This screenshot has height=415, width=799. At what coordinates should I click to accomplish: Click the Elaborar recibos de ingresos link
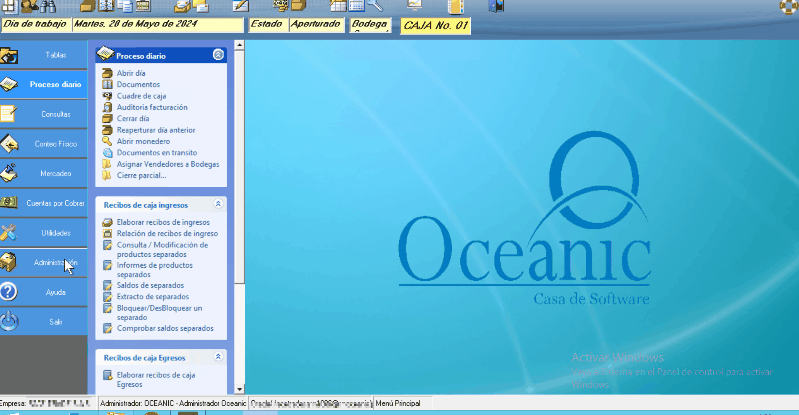(163, 222)
